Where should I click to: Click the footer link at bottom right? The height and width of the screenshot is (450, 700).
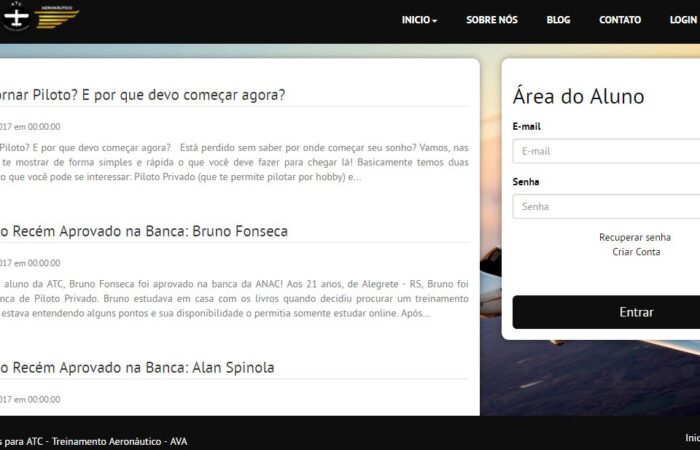click(691, 437)
